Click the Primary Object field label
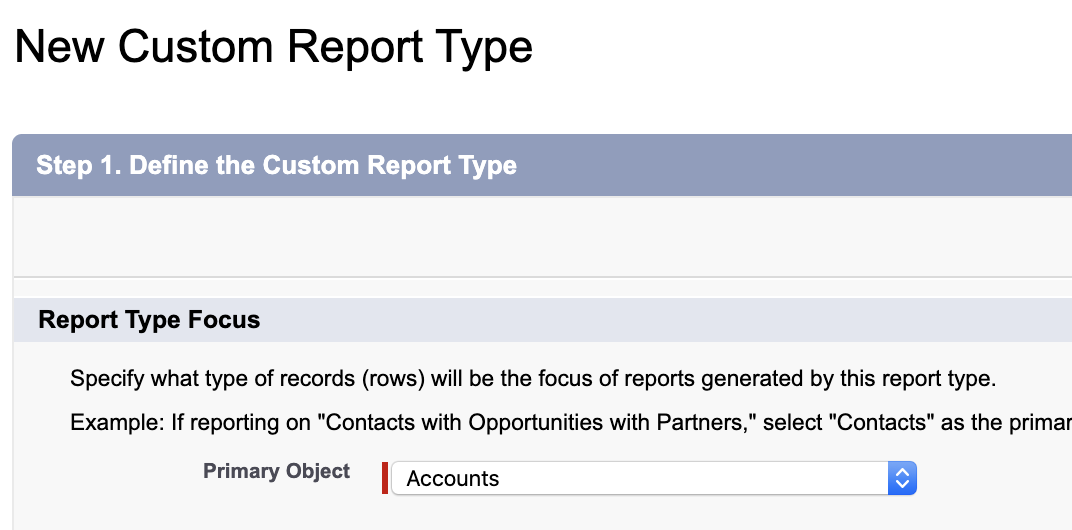This screenshot has width=1072, height=530. point(276,471)
